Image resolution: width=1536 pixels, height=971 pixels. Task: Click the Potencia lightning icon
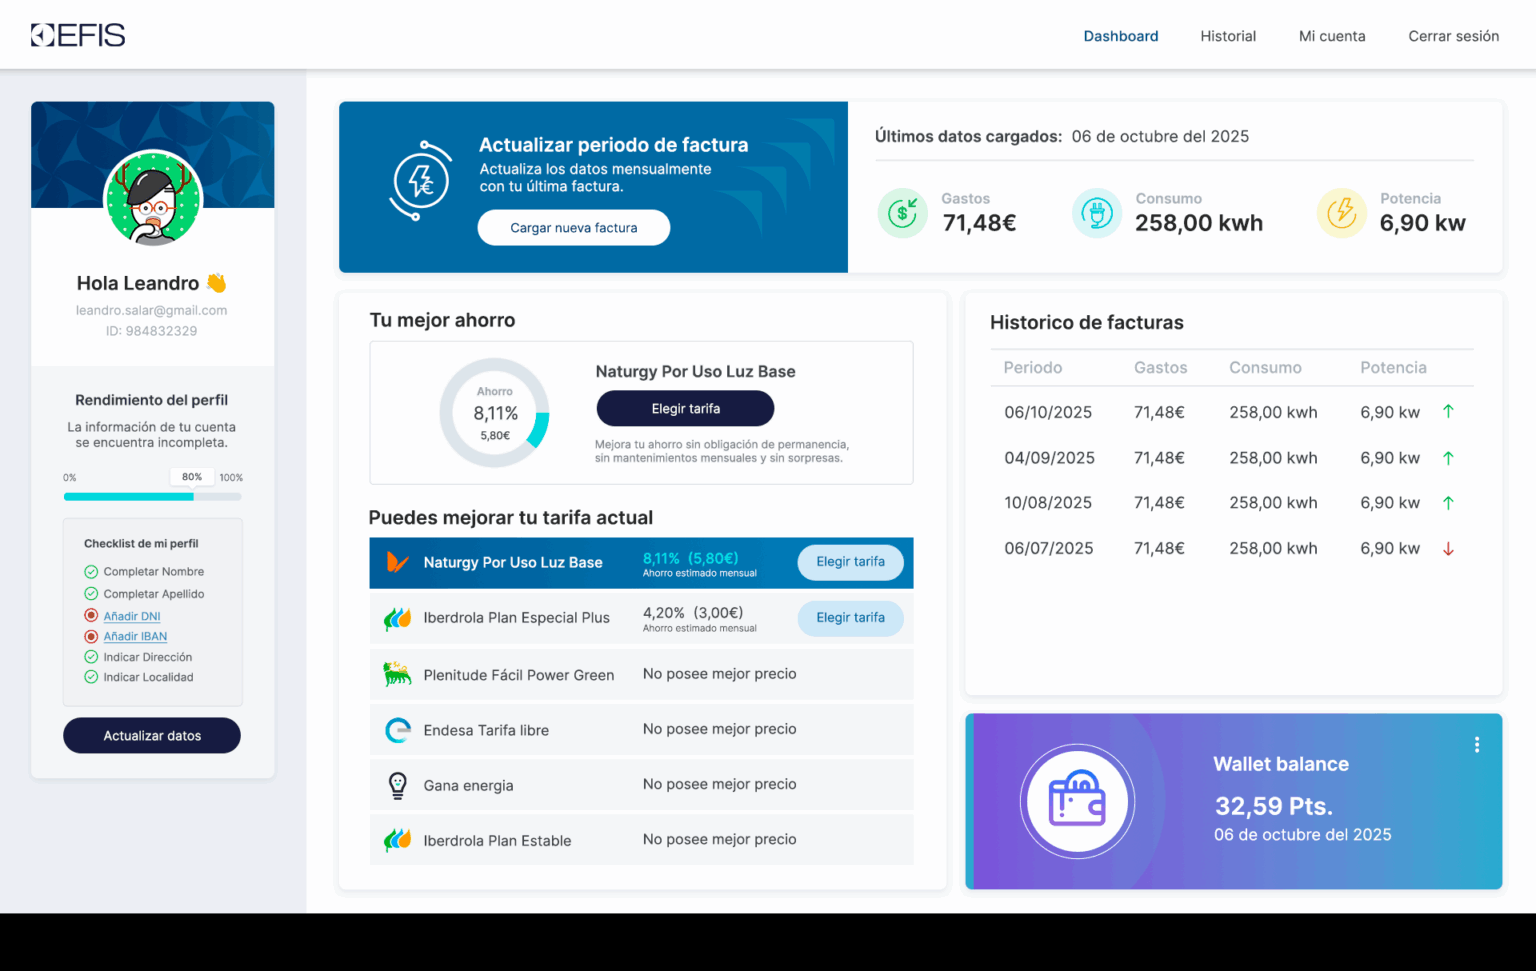pos(1341,213)
